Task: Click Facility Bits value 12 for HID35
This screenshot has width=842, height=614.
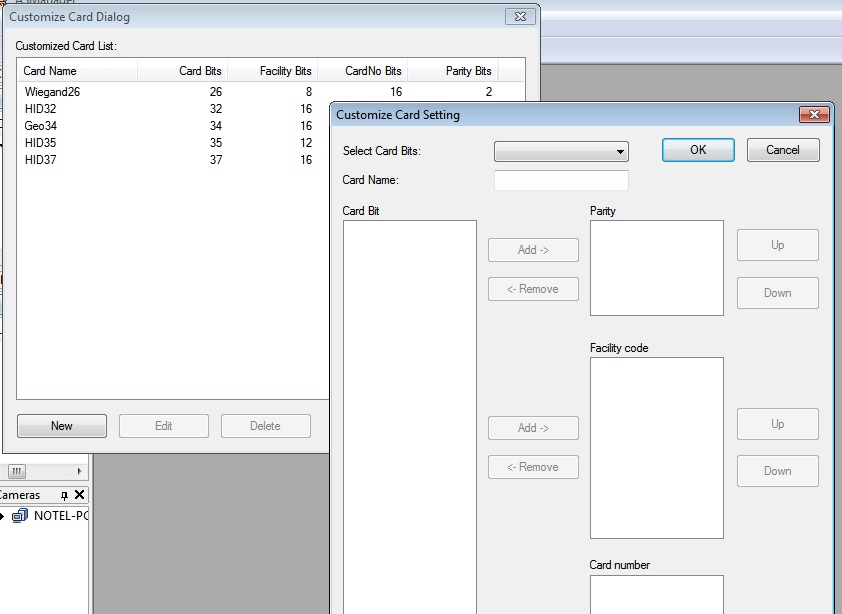Action: [306, 143]
